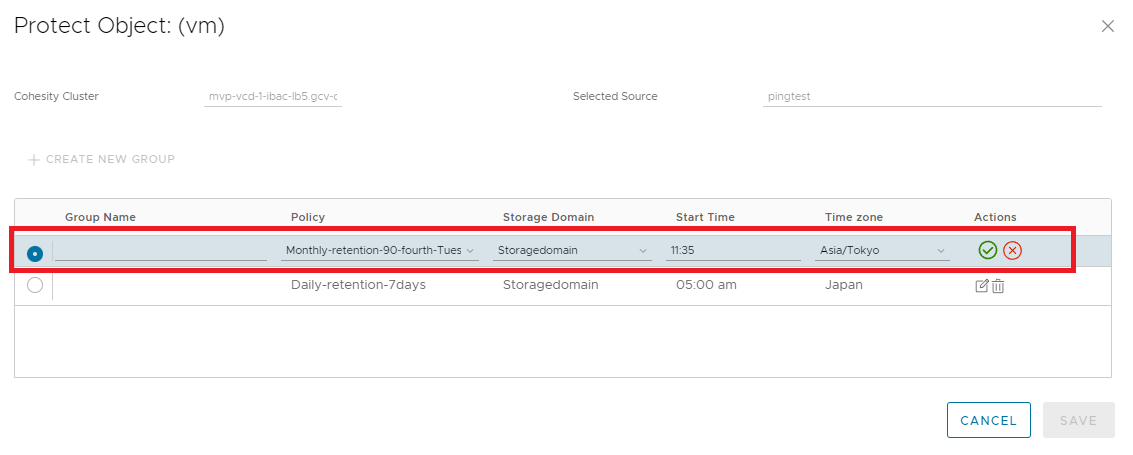Viewport: 1133px width, 455px height.
Task: Expand the Storagedomain dropdown
Action: 571,250
